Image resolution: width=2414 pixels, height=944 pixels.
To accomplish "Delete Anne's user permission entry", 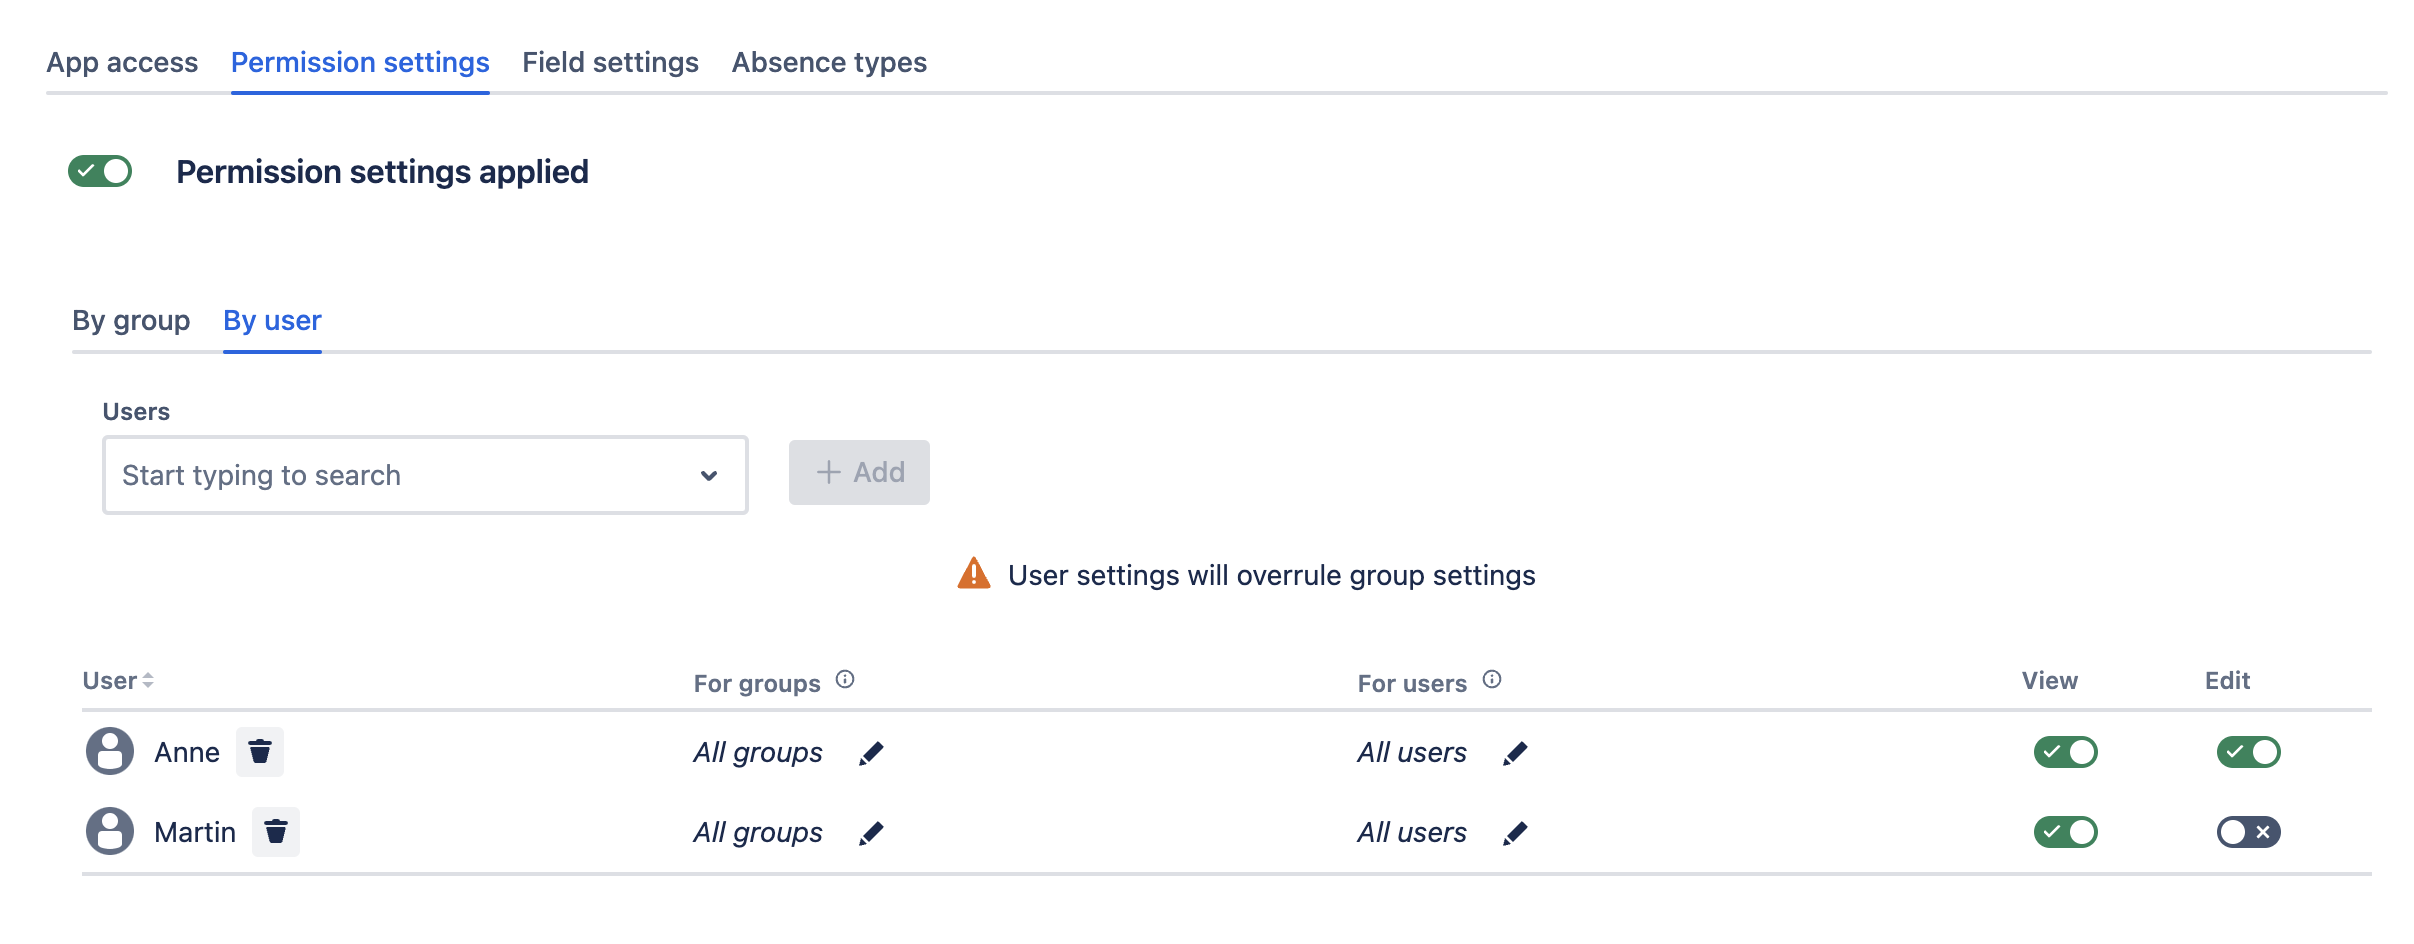I will point(259,751).
